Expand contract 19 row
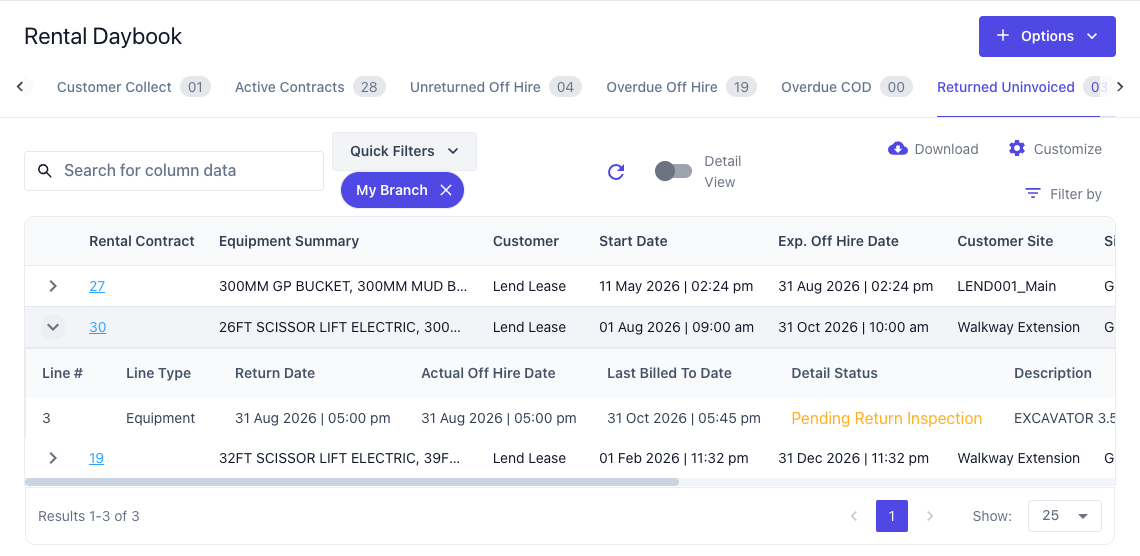 tap(52, 458)
